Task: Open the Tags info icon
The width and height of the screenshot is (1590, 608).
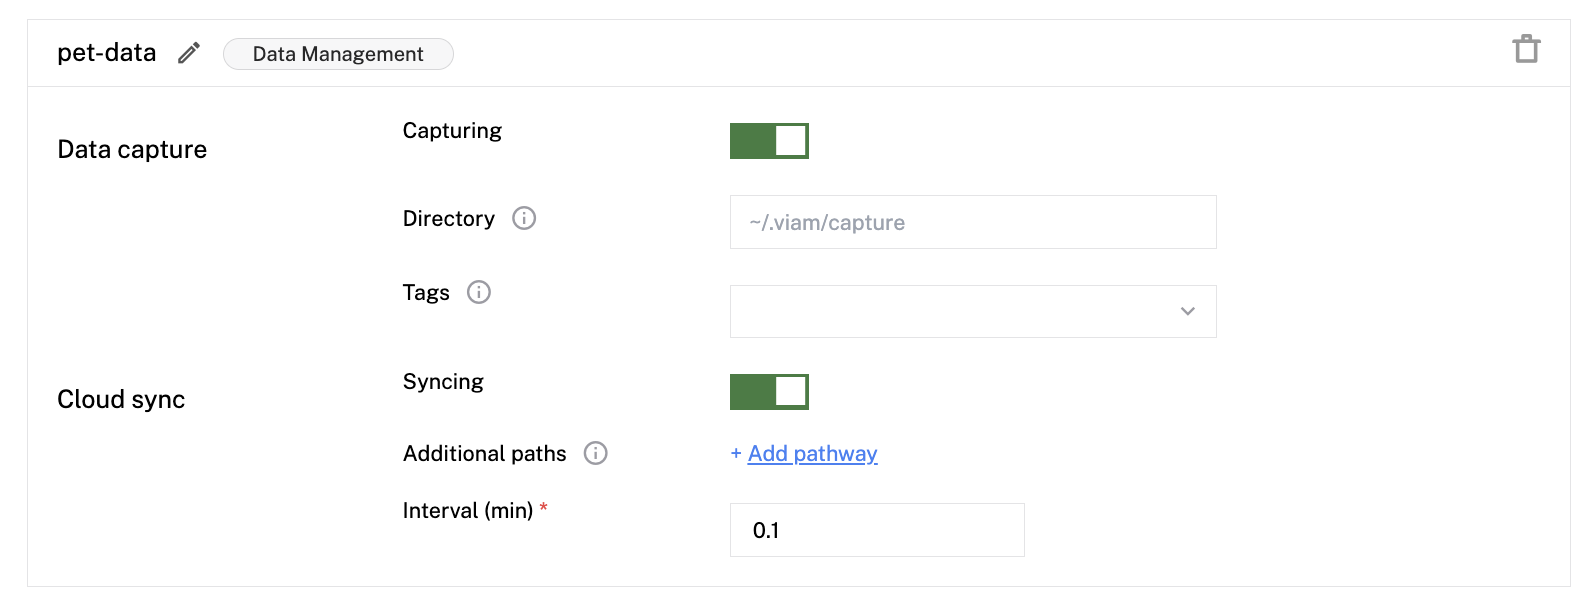Action: pos(479,292)
